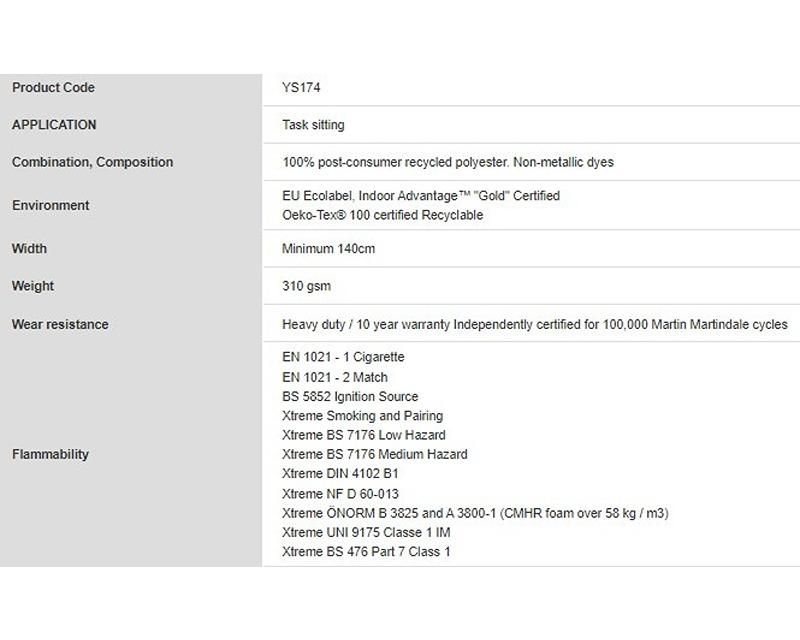This screenshot has height=640, width=800.
Task: Click the Oeko-Tex 100 certified Recyclable line
Action: pyautogui.click(x=383, y=215)
